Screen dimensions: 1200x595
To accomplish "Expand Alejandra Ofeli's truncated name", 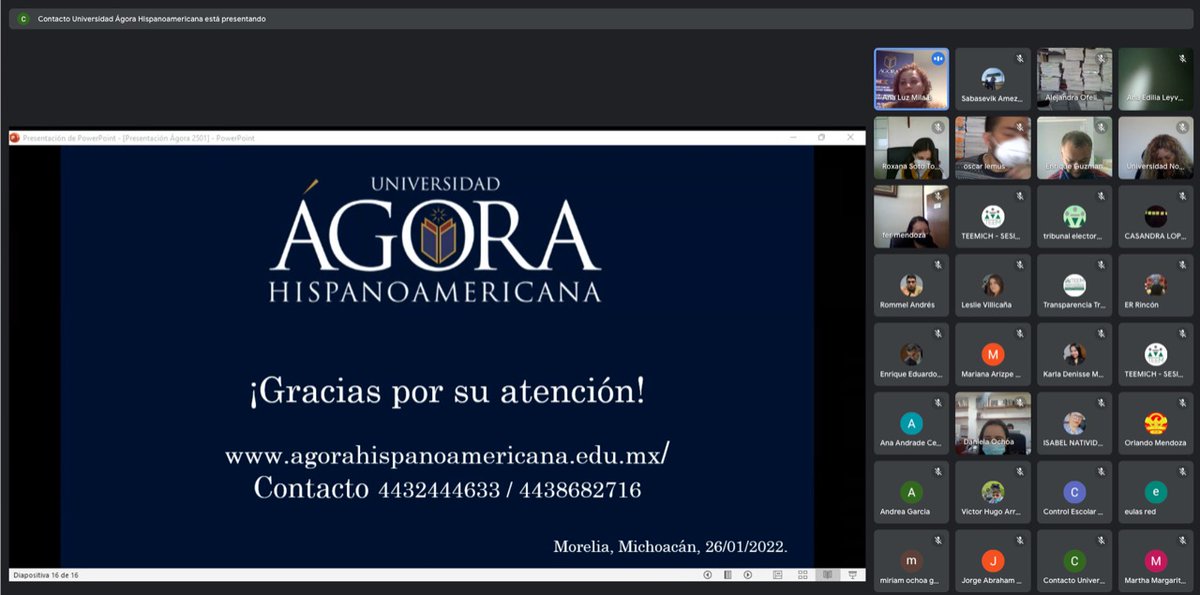I will tap(1073, 96).
